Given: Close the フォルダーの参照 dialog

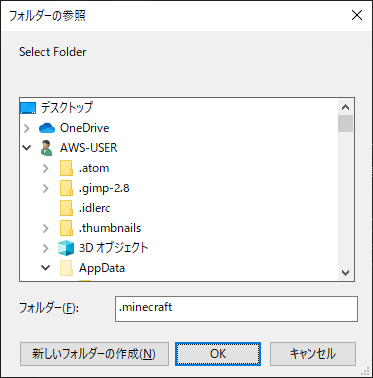Looking at the screenshot, I should (x=357, y=15).
